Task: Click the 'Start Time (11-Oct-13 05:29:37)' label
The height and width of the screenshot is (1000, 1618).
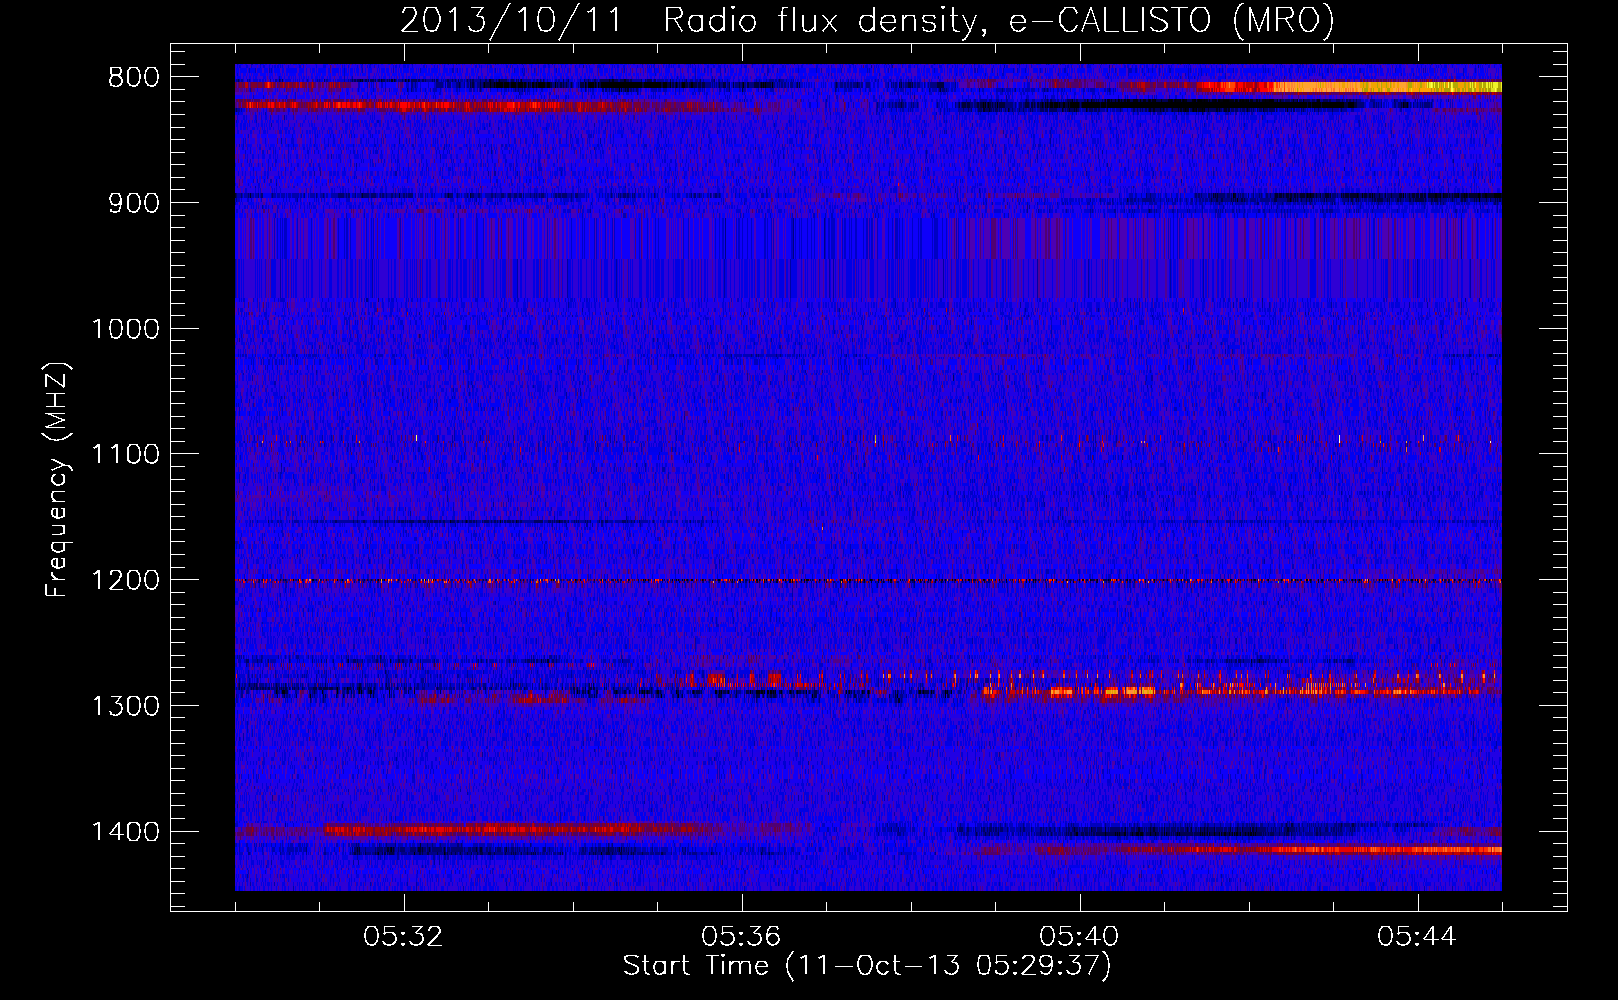Action: (867, 966)
